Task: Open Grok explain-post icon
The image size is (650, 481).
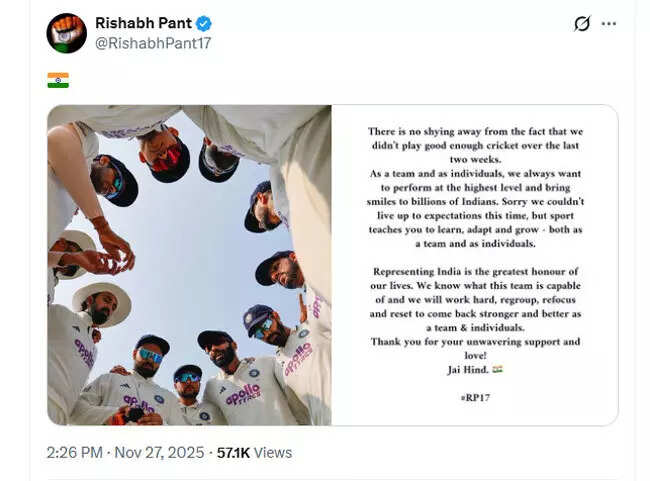Action: (x=582, y=24)
